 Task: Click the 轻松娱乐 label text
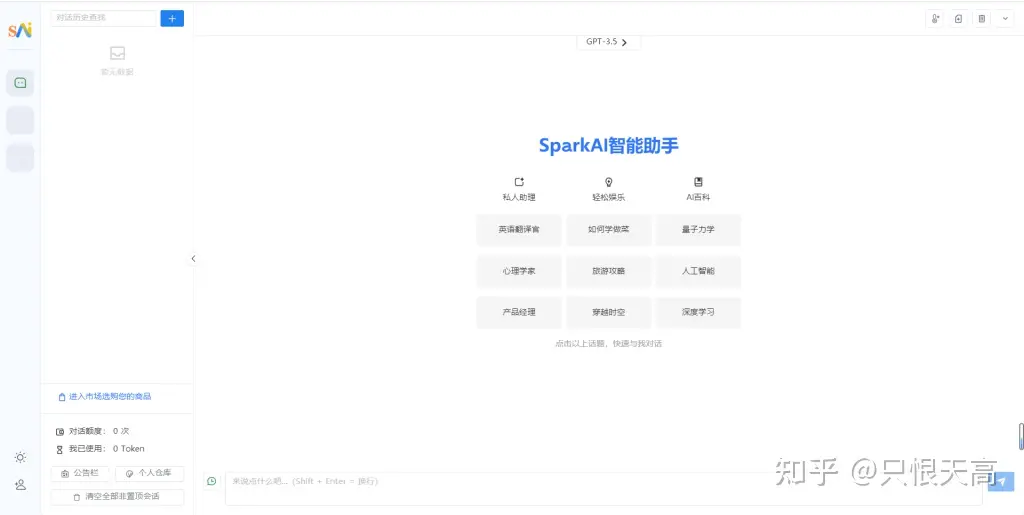[x=609, y=197]
